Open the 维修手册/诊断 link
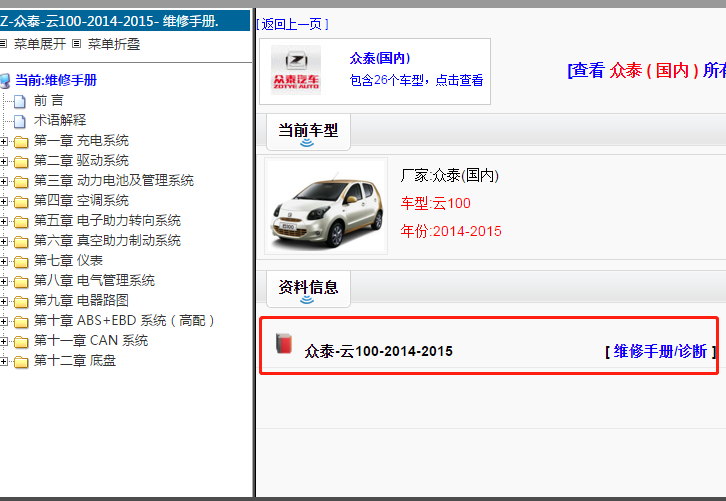This screenshot has width=726, height=501. [x=660, y=351]
